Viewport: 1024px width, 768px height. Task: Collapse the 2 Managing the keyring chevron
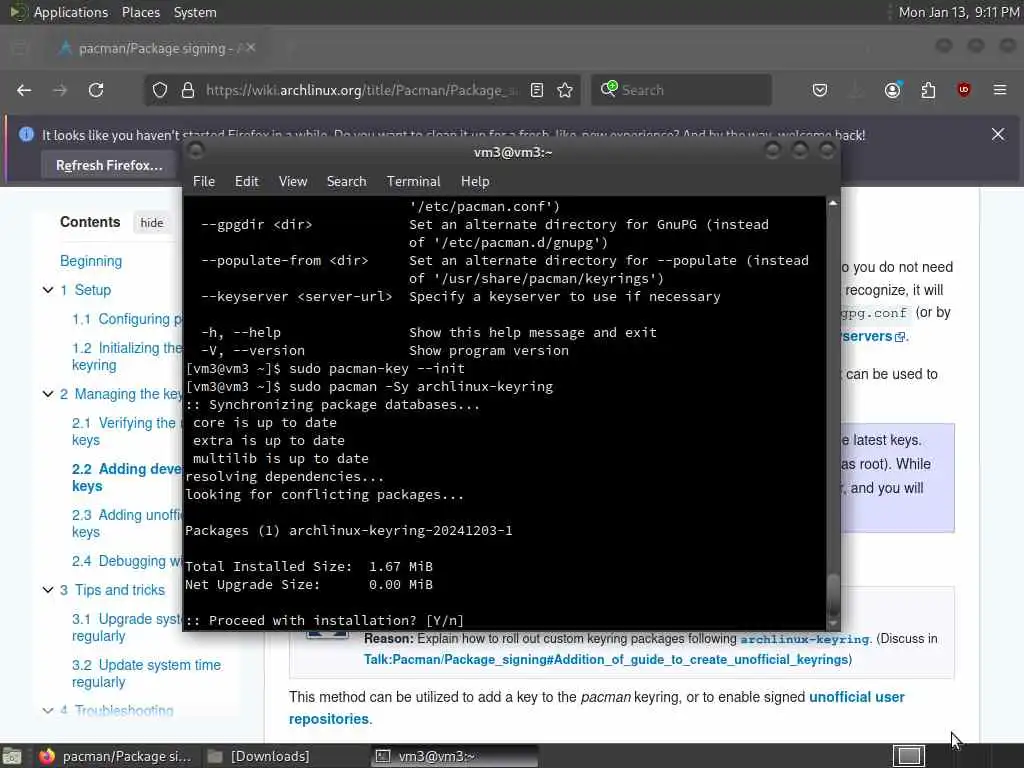48,394
